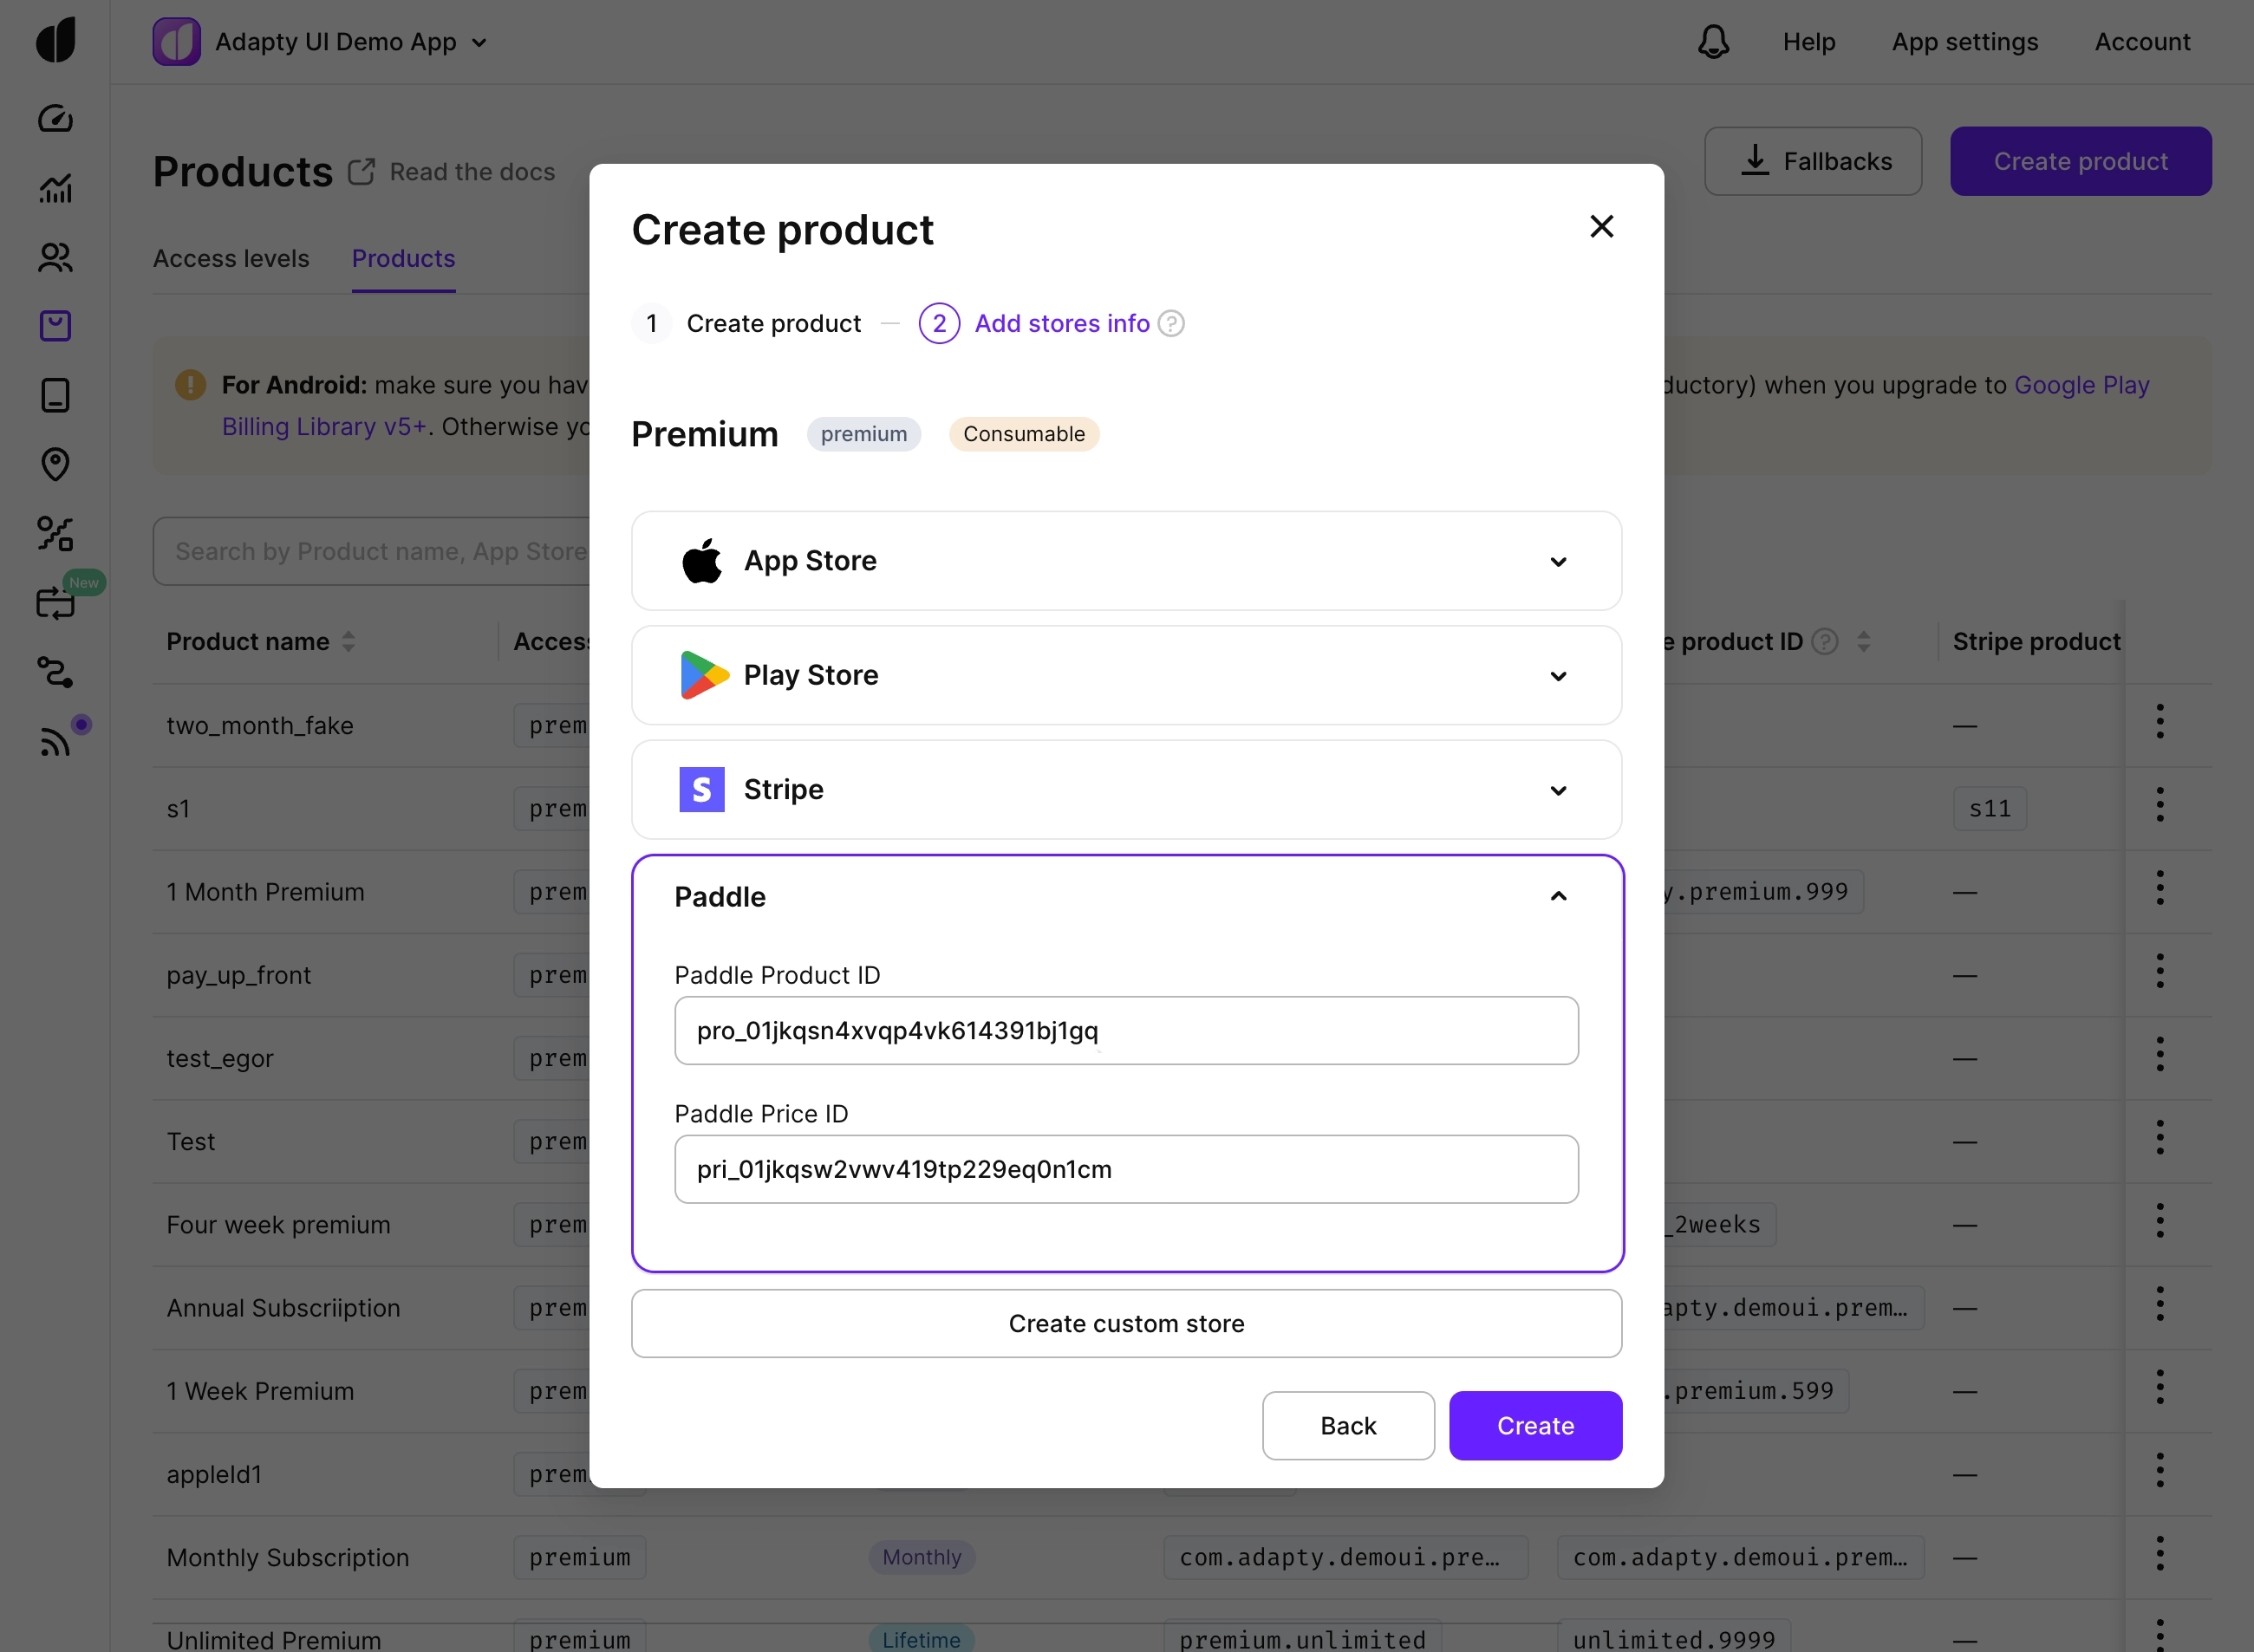Switch to the Access levels tab
Screen dimensions: 2254x1652
pos(231,258)
